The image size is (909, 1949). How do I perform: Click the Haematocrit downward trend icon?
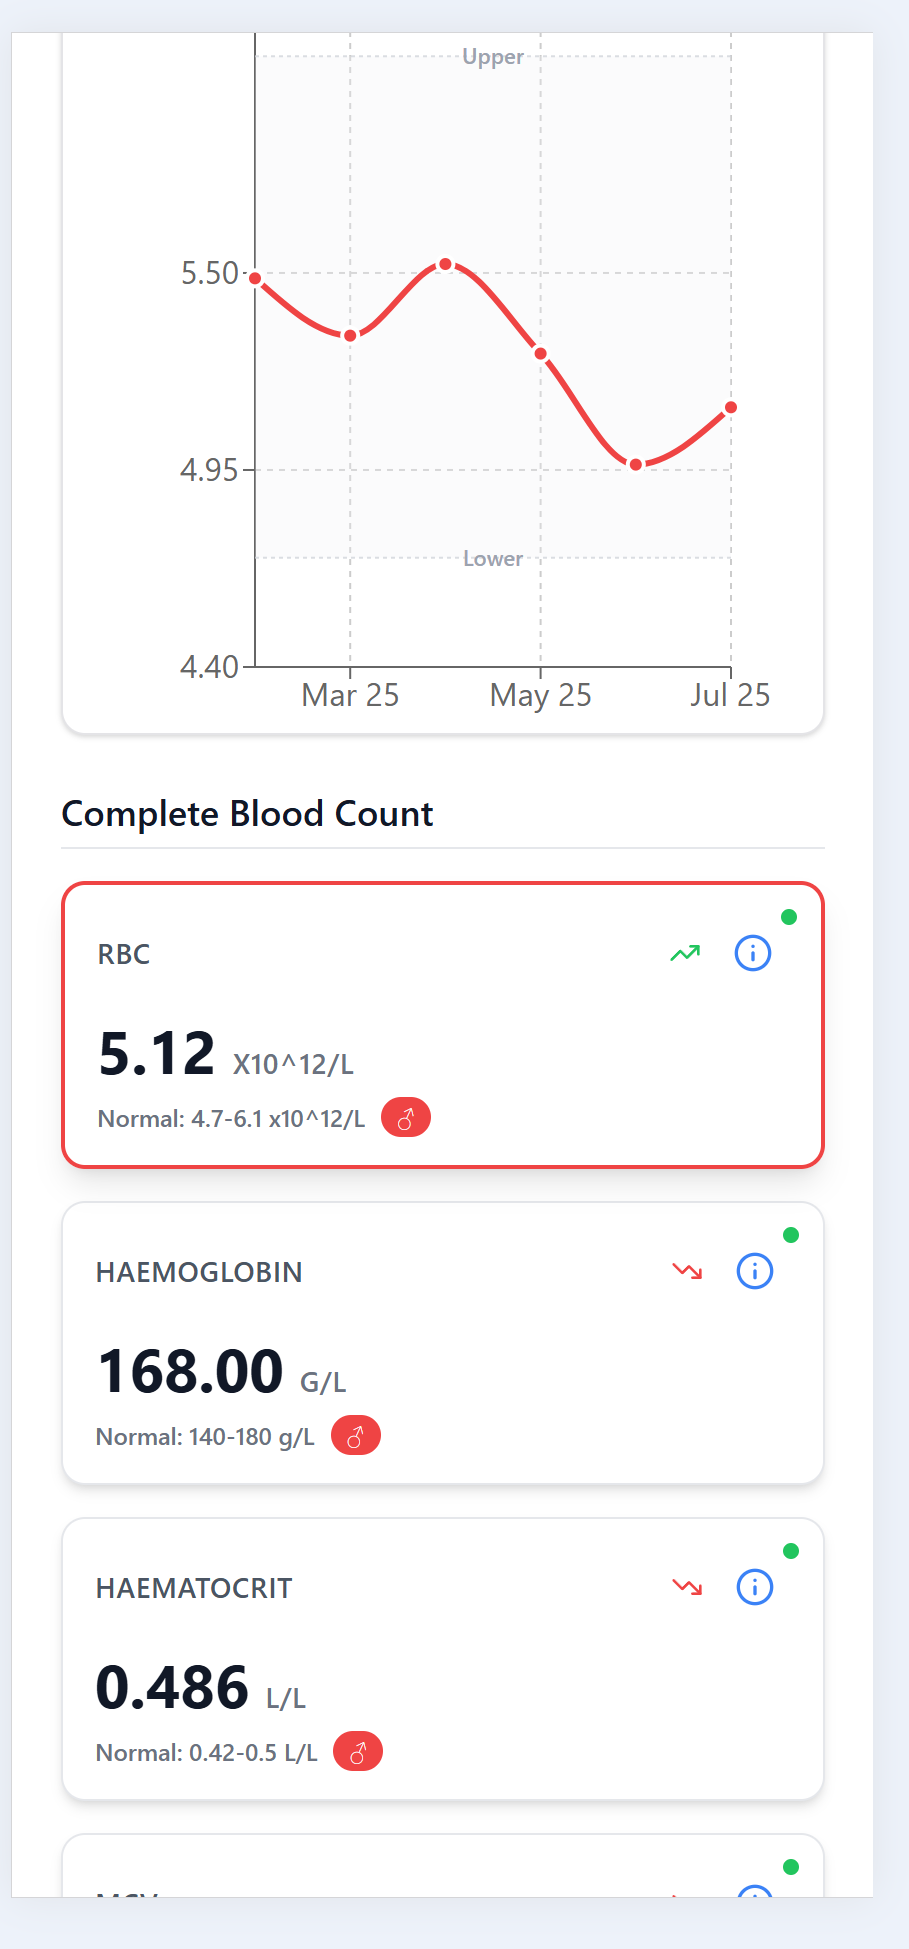[688, 1587]
